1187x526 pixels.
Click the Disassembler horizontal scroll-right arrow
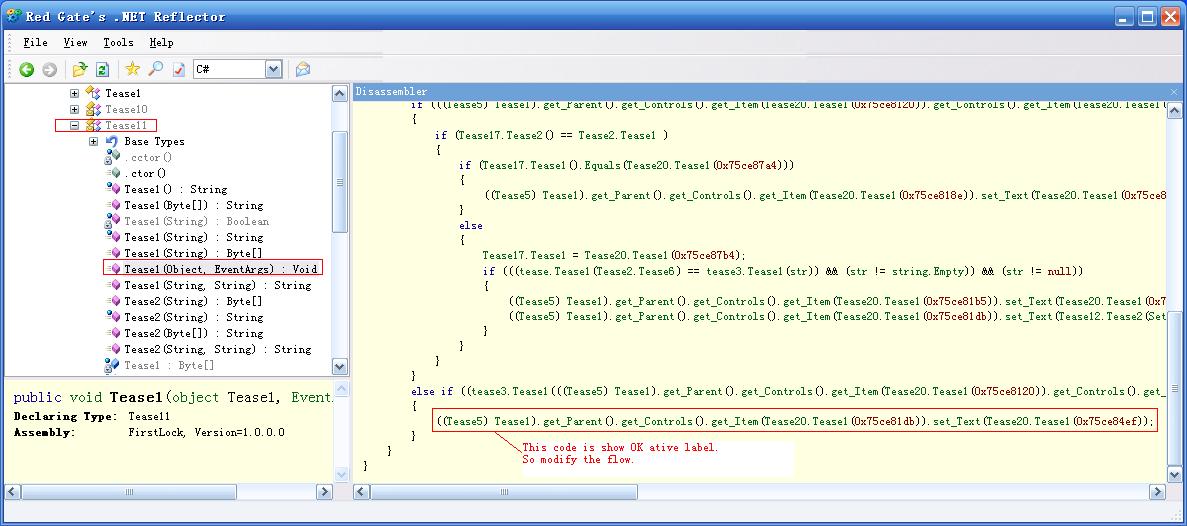pos(1157,492)
